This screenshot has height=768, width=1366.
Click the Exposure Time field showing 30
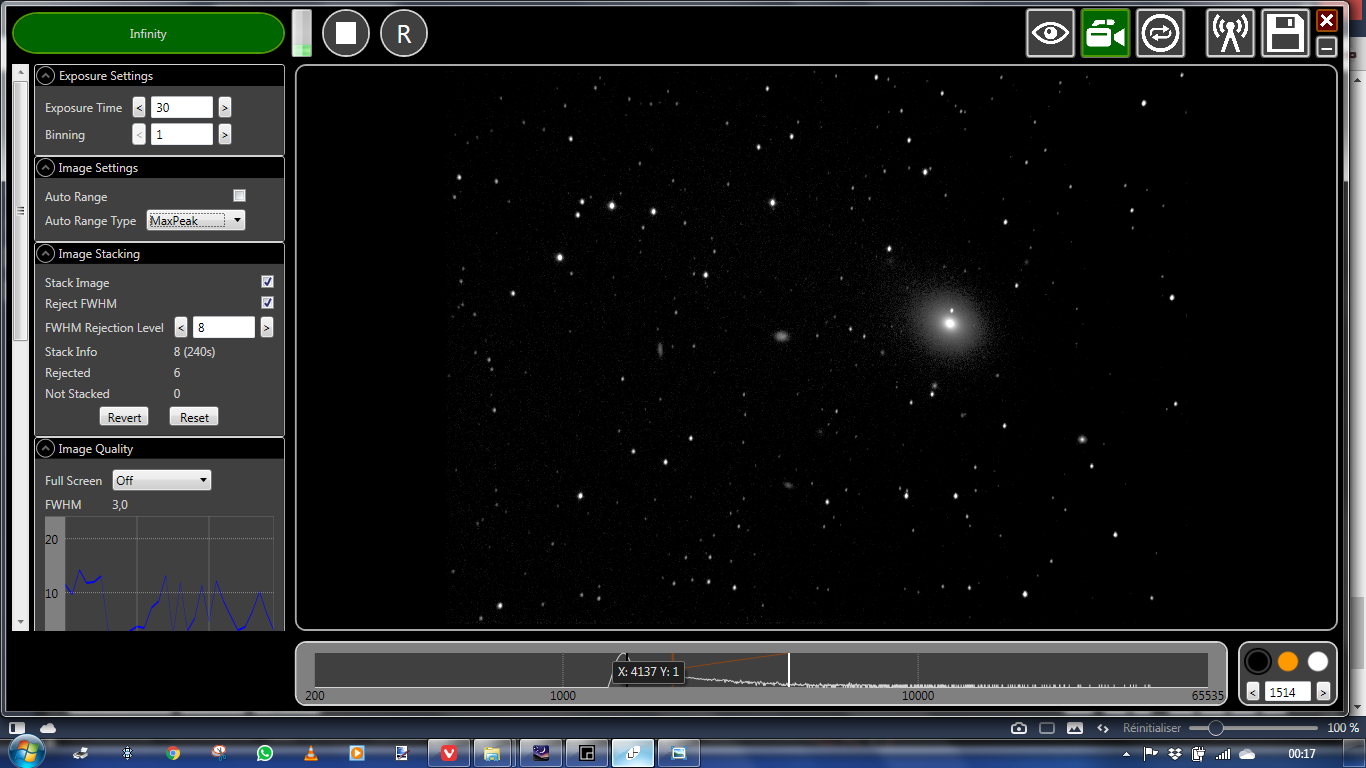182,107
